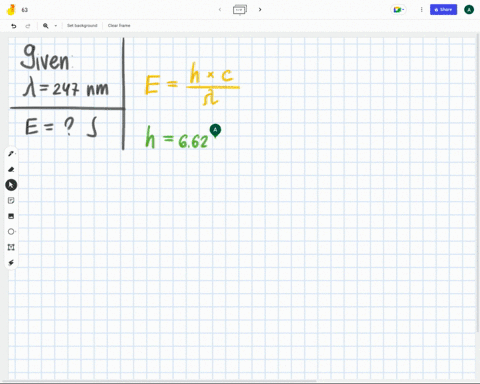
Task: Click the horizontal scrollbar at bottom
Action: (158, 381)
